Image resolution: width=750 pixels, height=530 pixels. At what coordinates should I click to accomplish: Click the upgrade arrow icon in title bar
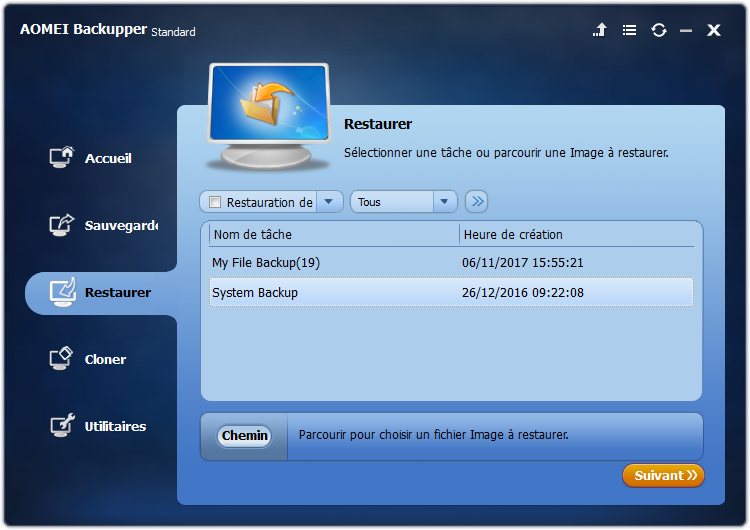(x=600, y=30)
